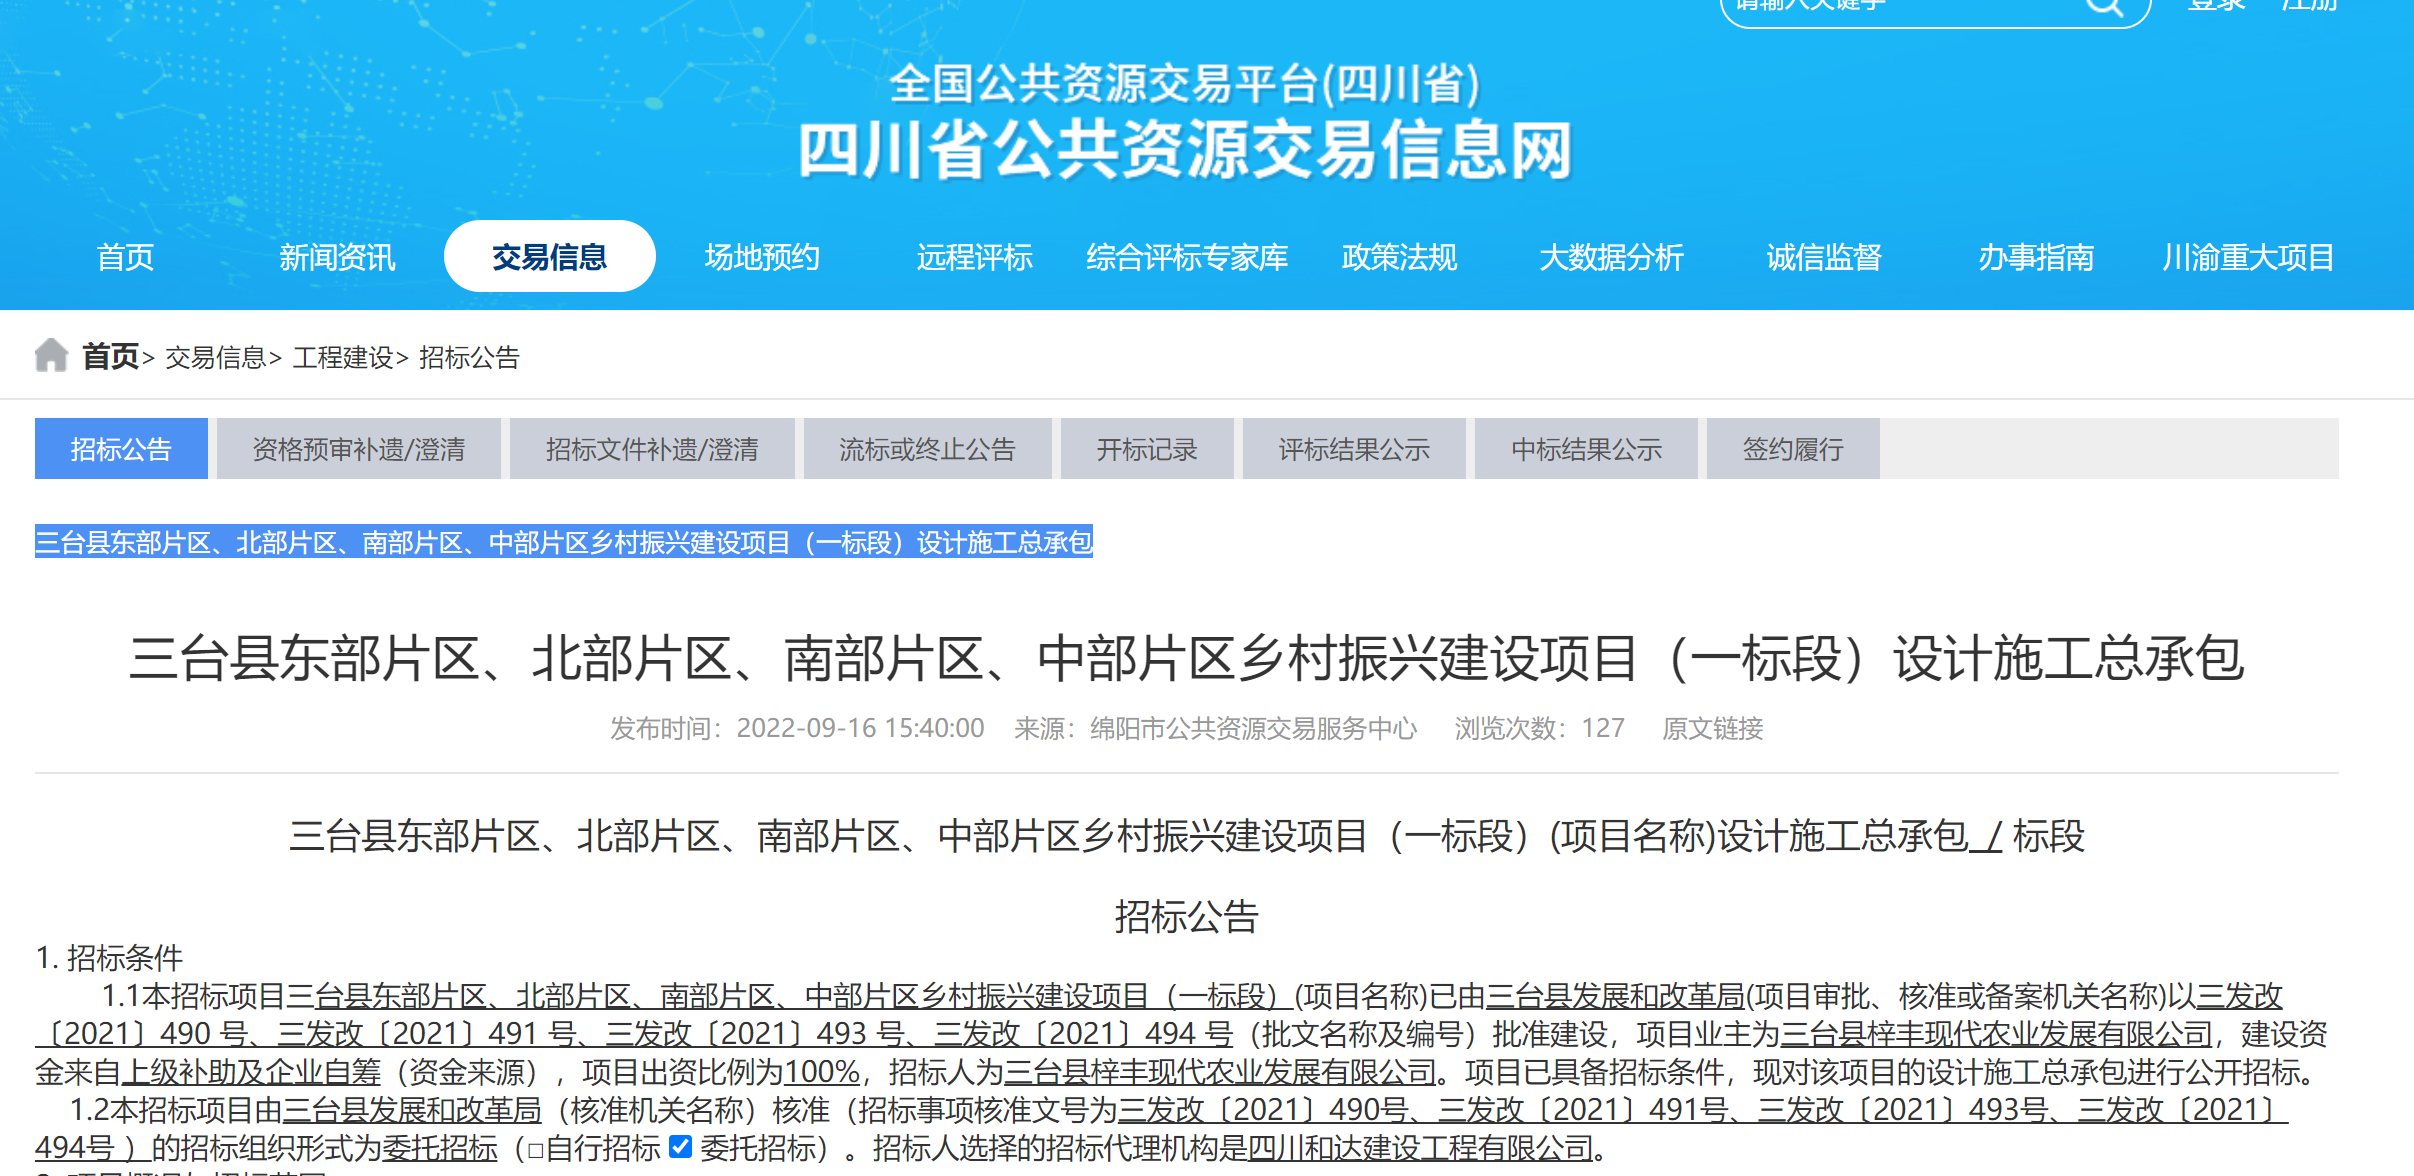Select the 招标公告 tab
Viewport: 2414px width, 1176px height.
coord(121,449)
